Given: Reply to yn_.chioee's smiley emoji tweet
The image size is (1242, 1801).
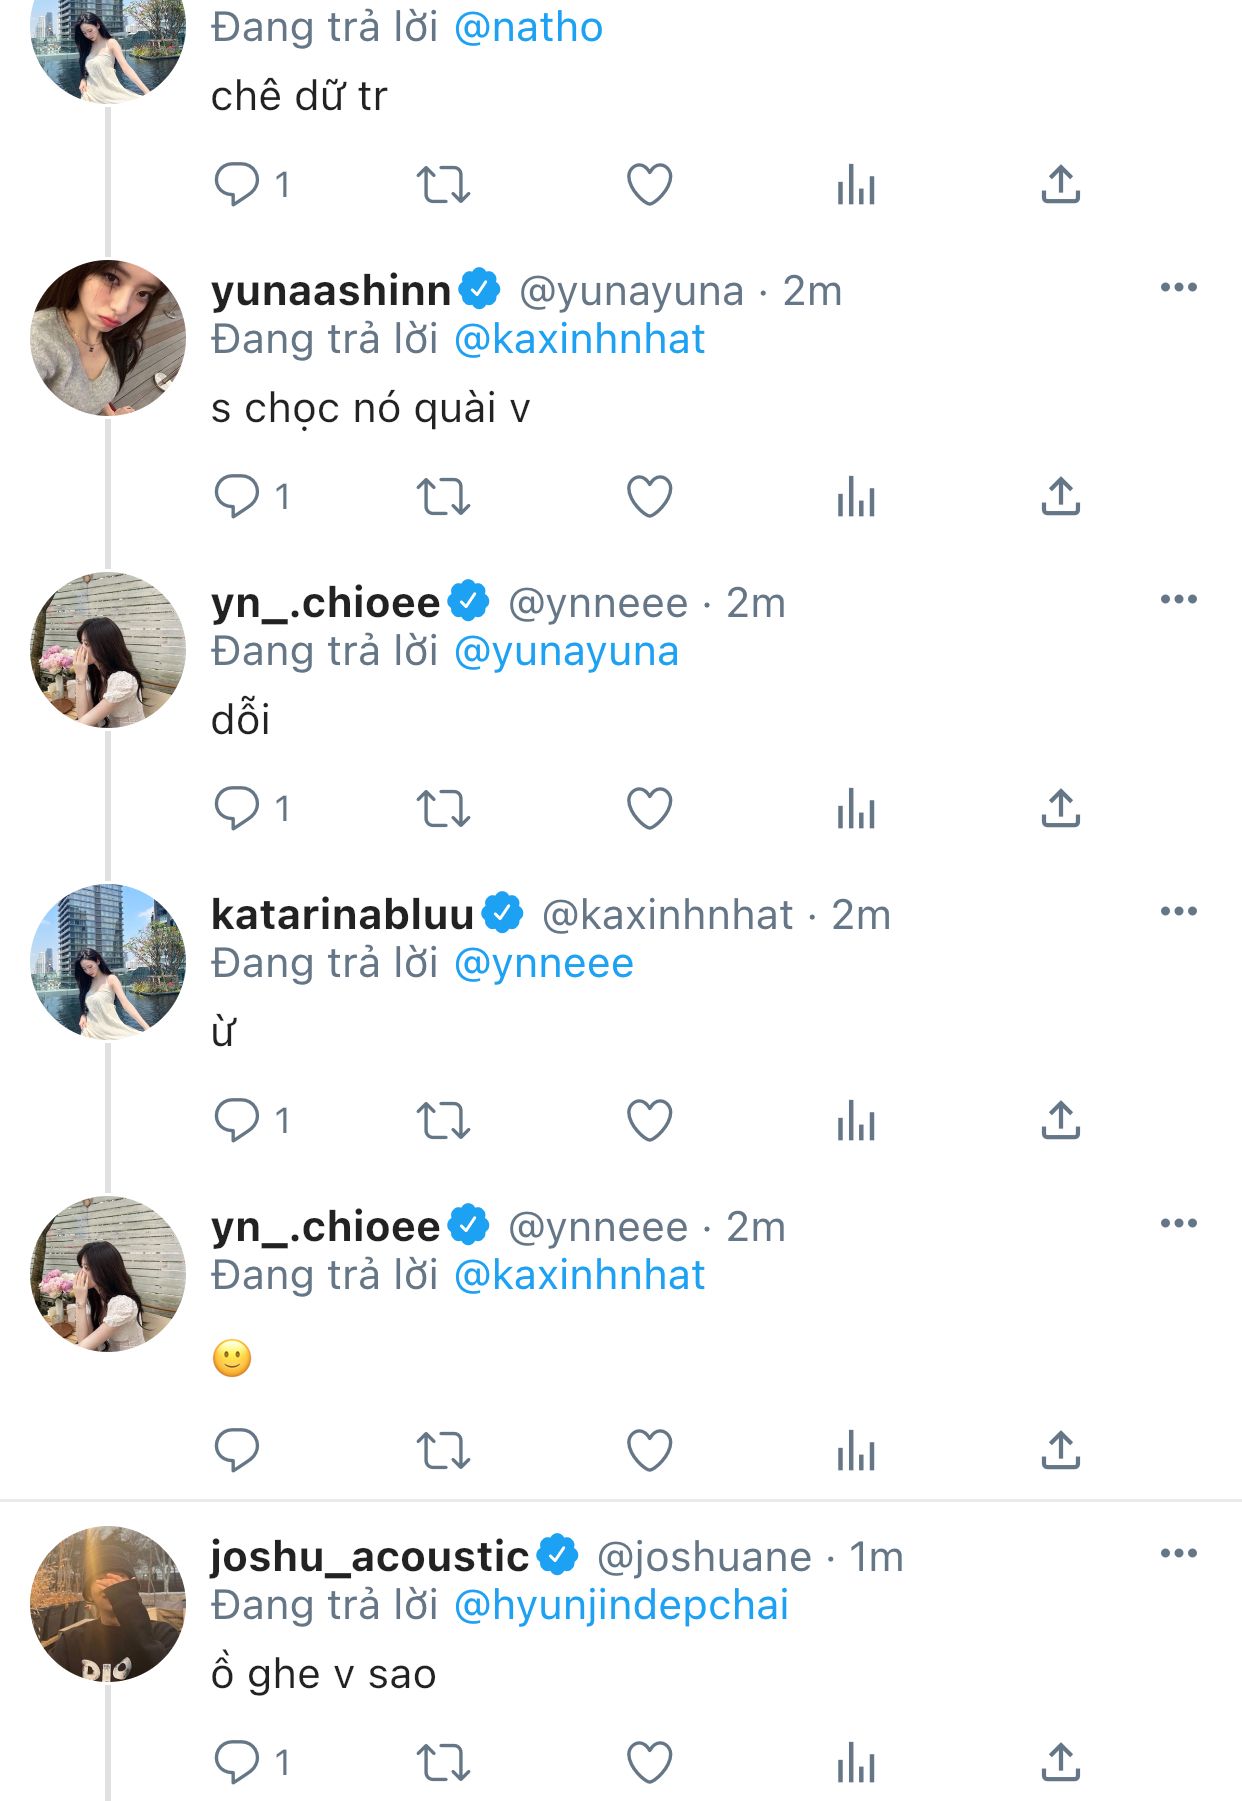Looking at the screenshot, I should coord(238,1451).
